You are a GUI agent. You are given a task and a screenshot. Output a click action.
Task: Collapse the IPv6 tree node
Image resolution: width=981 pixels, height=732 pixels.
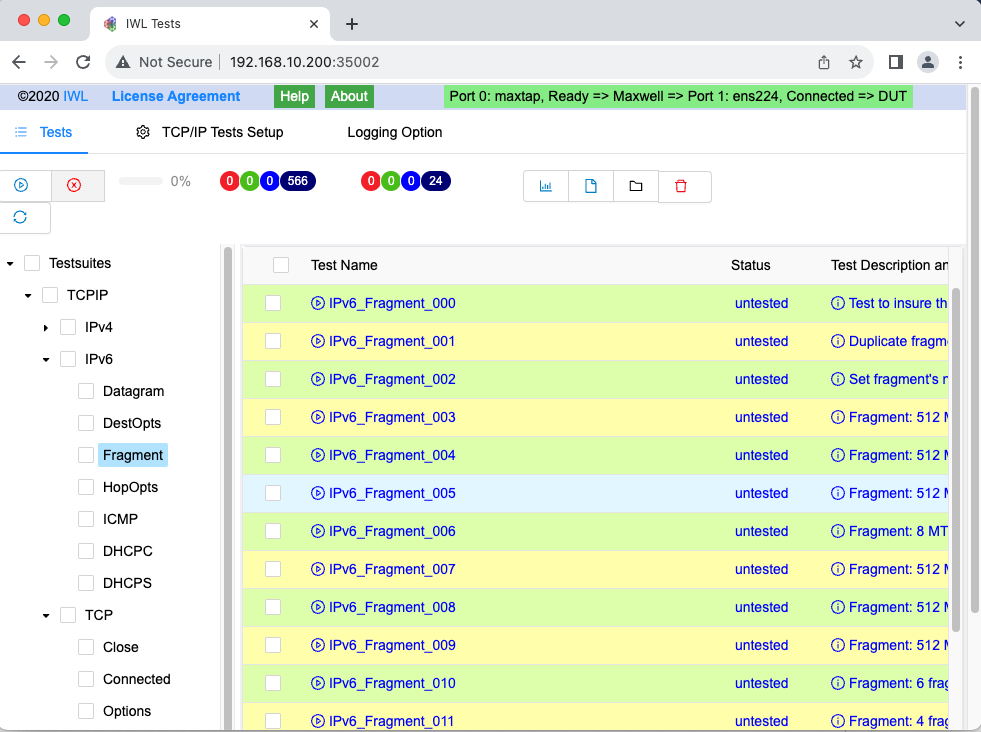point(44,358)
